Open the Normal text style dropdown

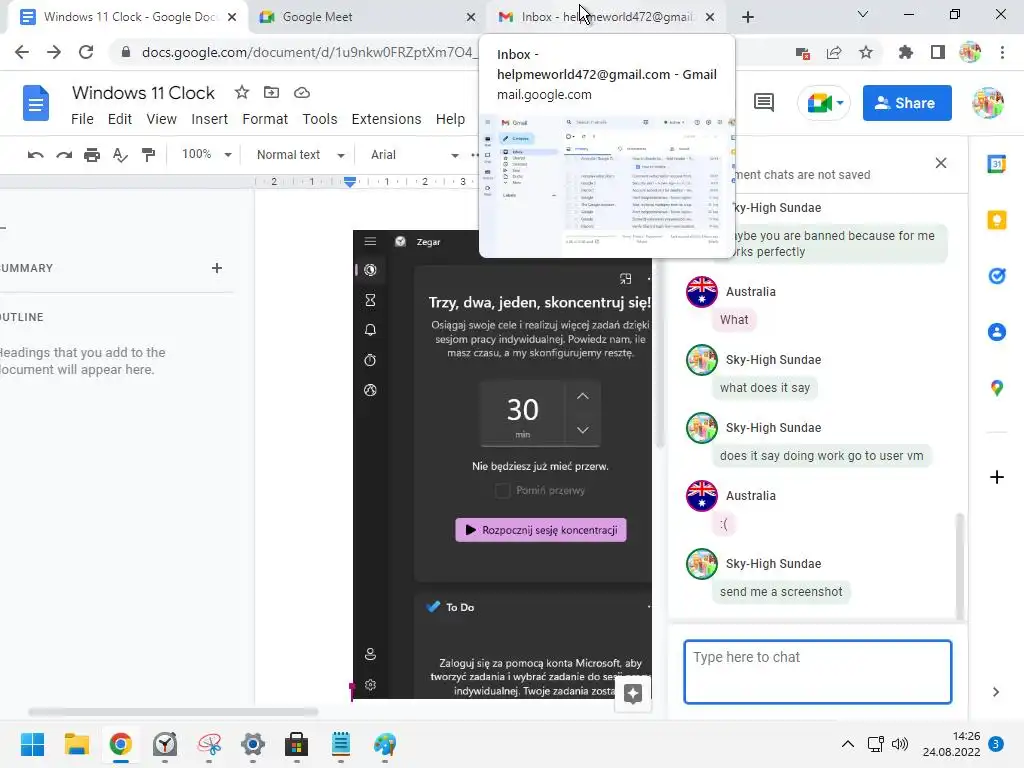[300, 155]
